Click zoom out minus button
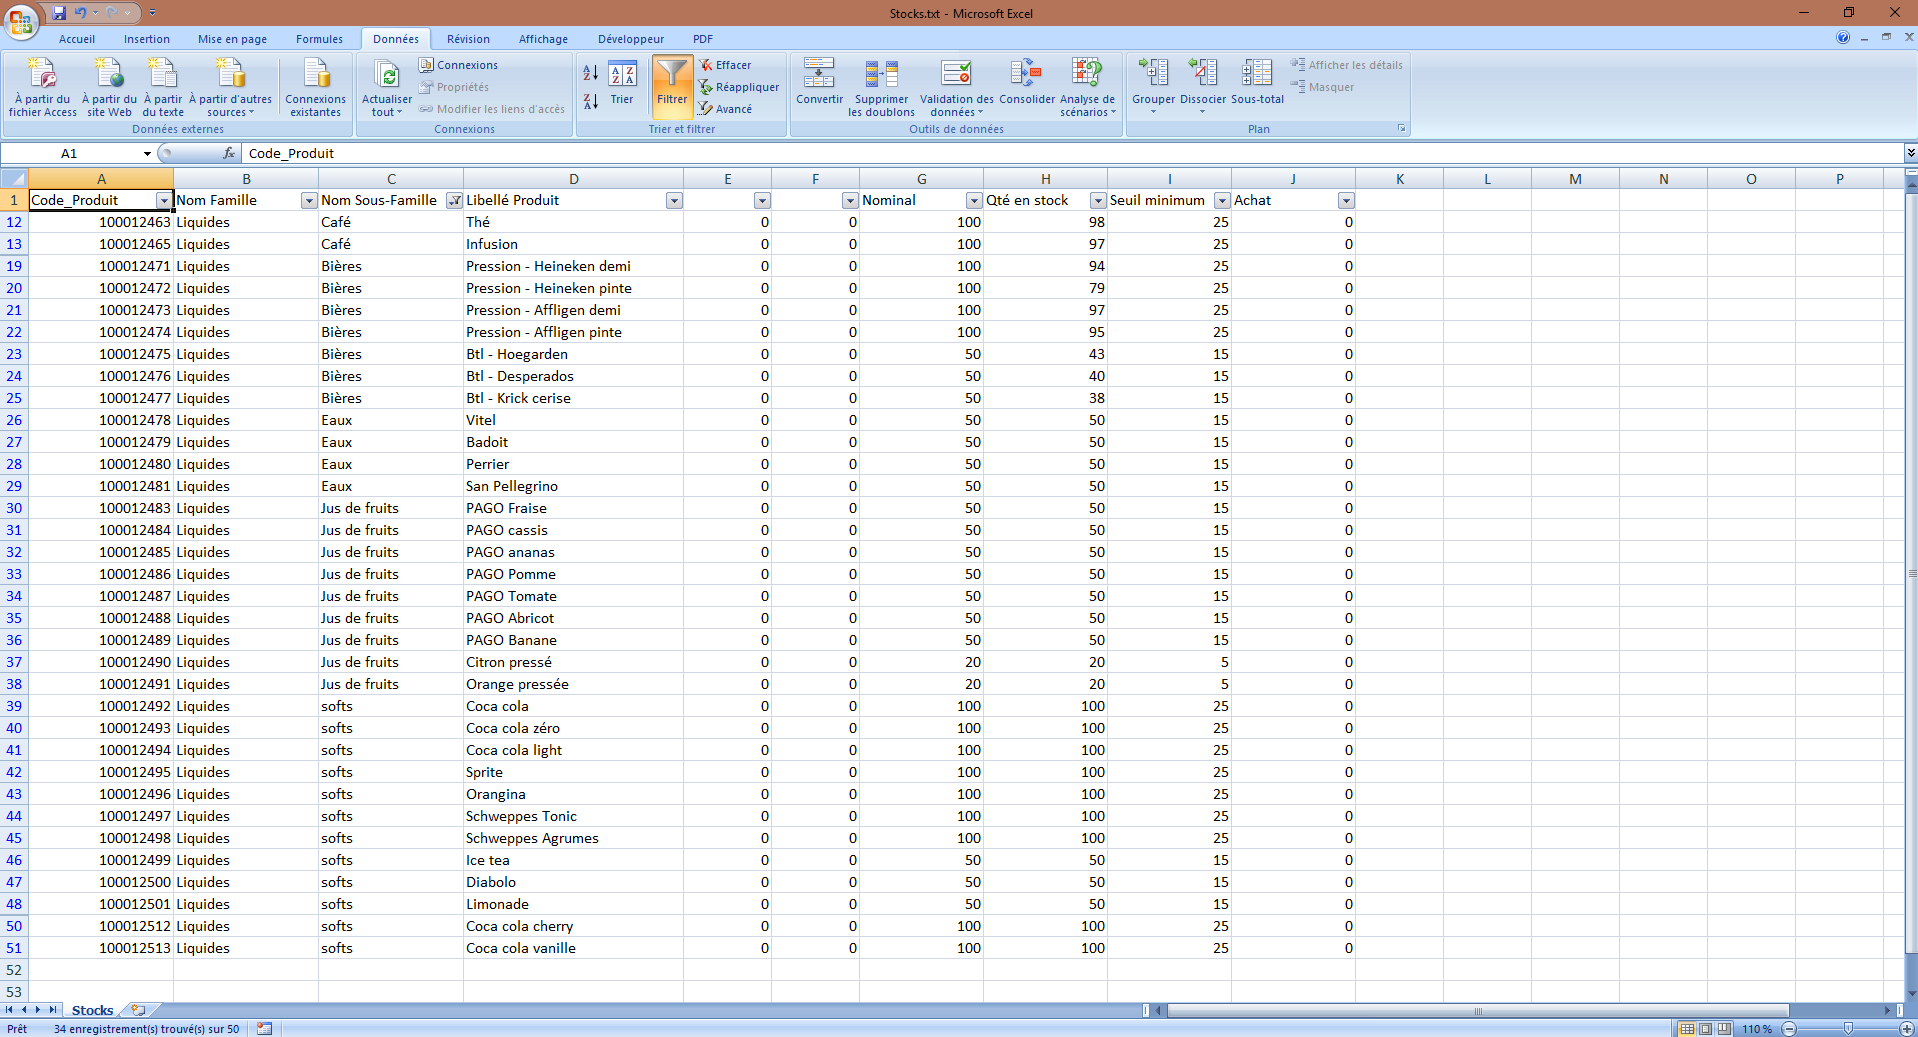 pyautogui.click(x=1789, y=1028)
